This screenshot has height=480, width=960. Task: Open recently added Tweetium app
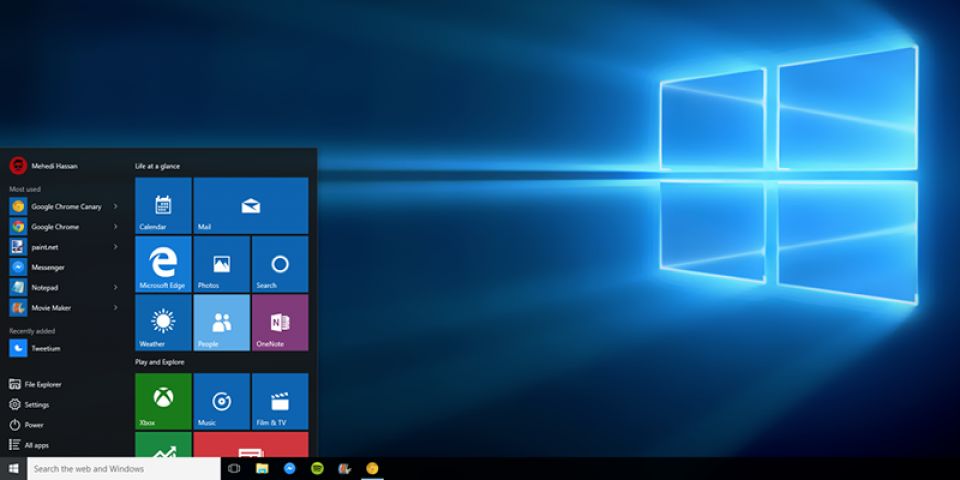(x=64, y=348)
